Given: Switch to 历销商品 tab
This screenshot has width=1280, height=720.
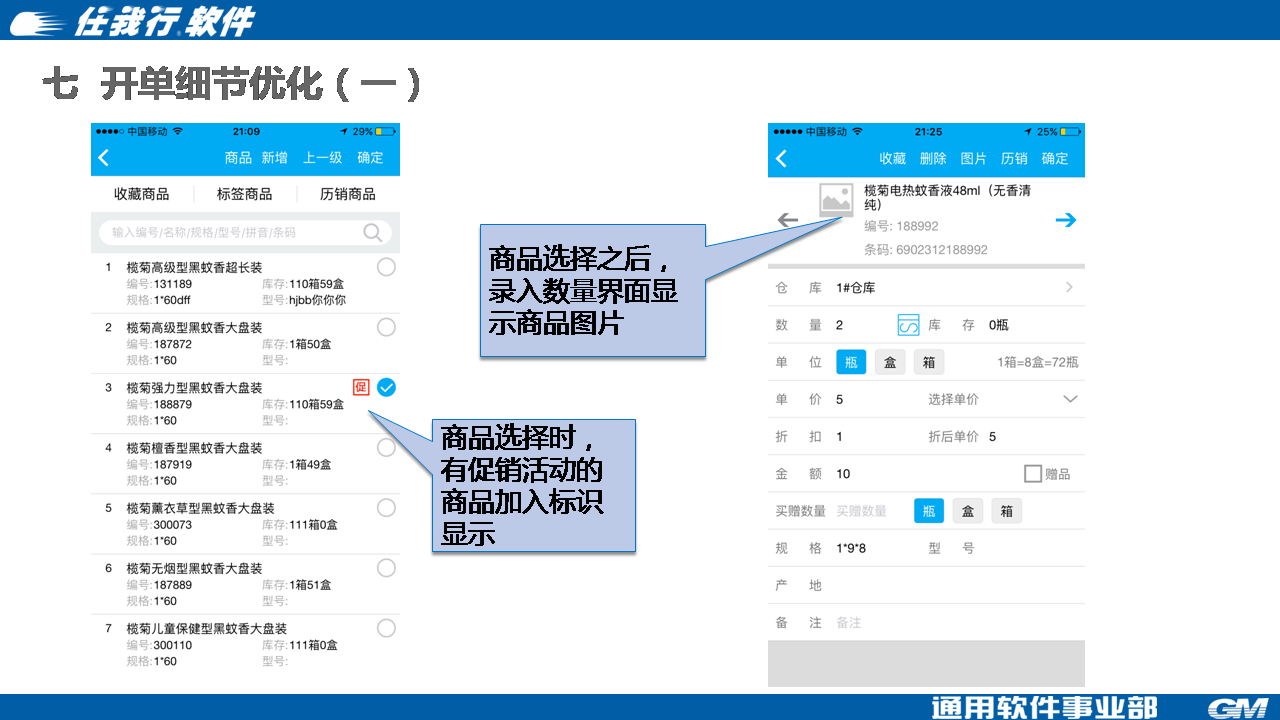Looking at the screenshot, I should click(x=347, y=194).
